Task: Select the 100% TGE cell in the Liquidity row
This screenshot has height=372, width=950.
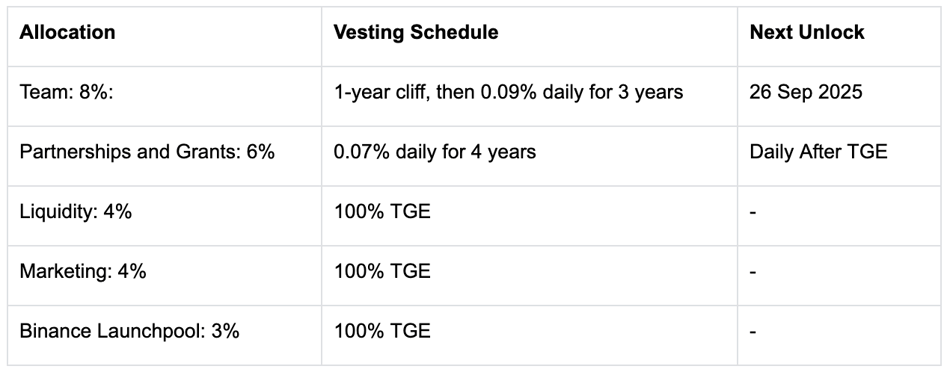Action: 529,216
